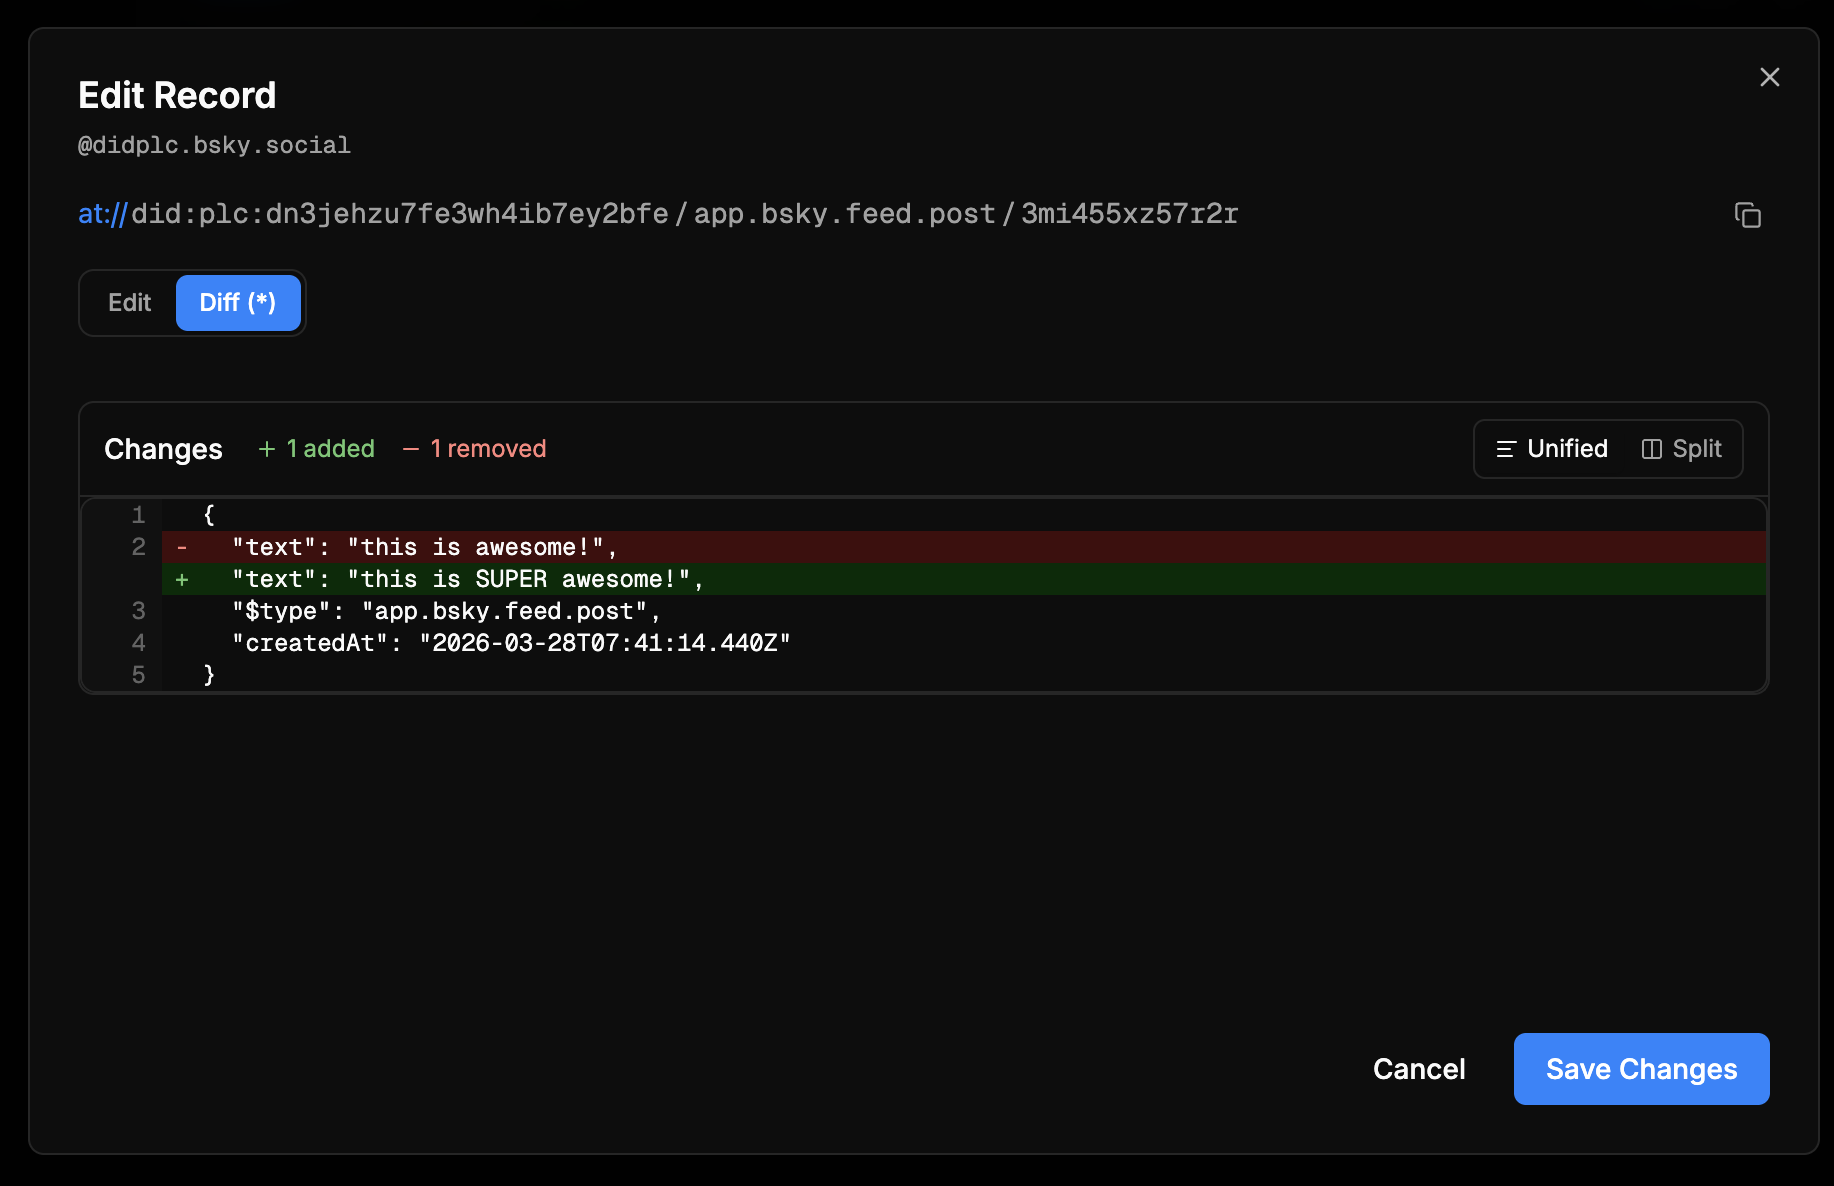Viewport: 1834px width, 1186px height.
Task: Click the @didplc.bsky.social handle
Action: [x=214, y=146]
